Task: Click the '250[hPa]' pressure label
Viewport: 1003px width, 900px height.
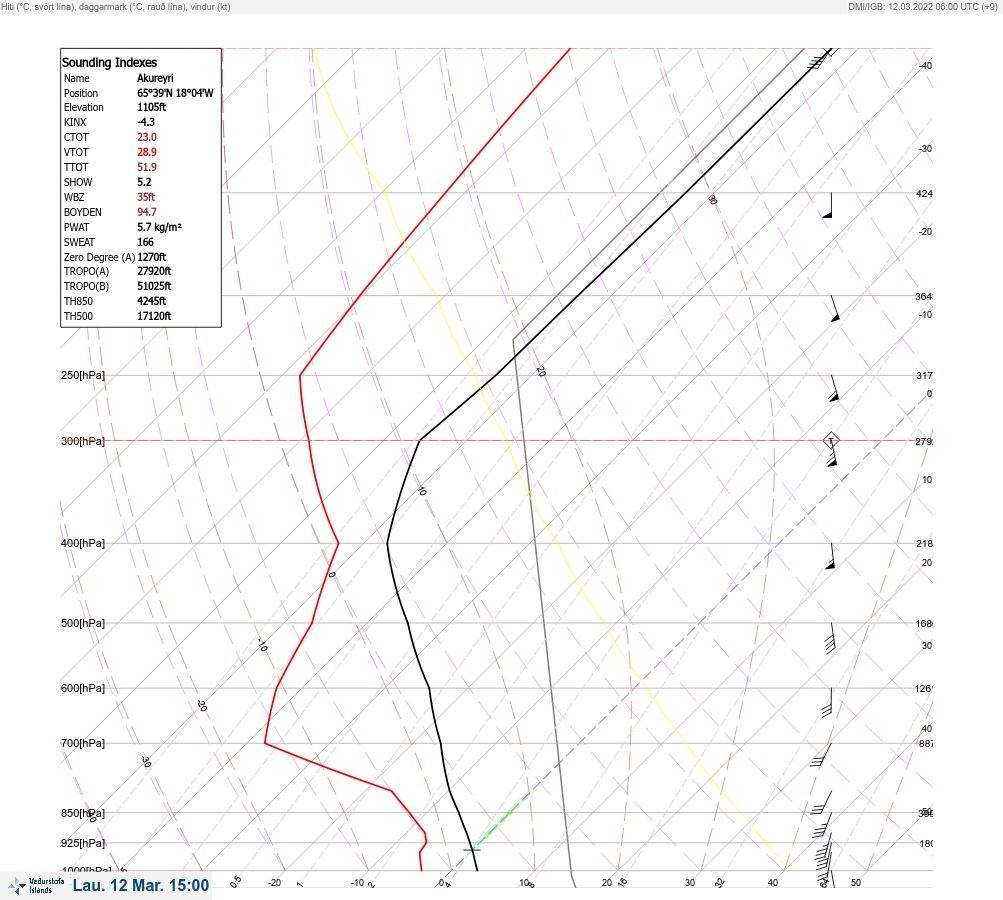Action: click(x=83, y=375)
